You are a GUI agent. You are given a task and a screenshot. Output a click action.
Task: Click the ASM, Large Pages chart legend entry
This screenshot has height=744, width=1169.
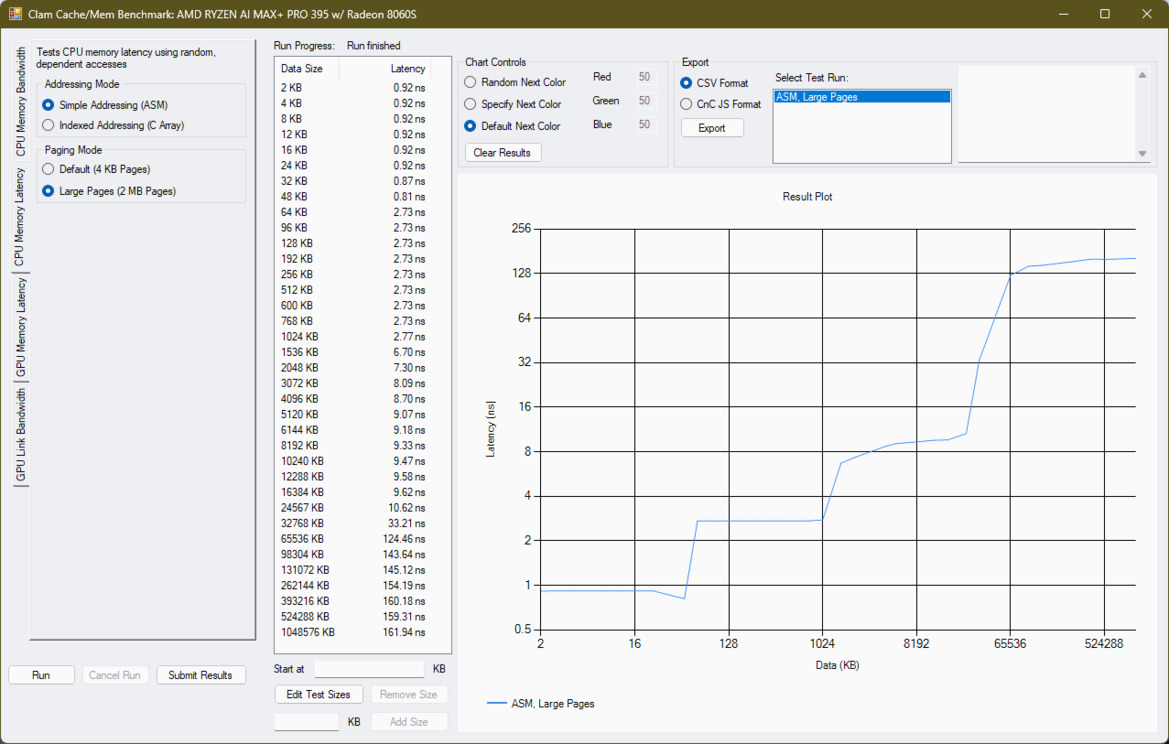point(541,704)
